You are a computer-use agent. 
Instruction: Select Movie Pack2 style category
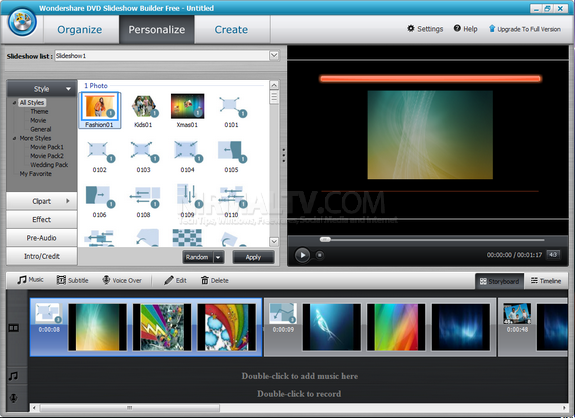coord(47,156)
